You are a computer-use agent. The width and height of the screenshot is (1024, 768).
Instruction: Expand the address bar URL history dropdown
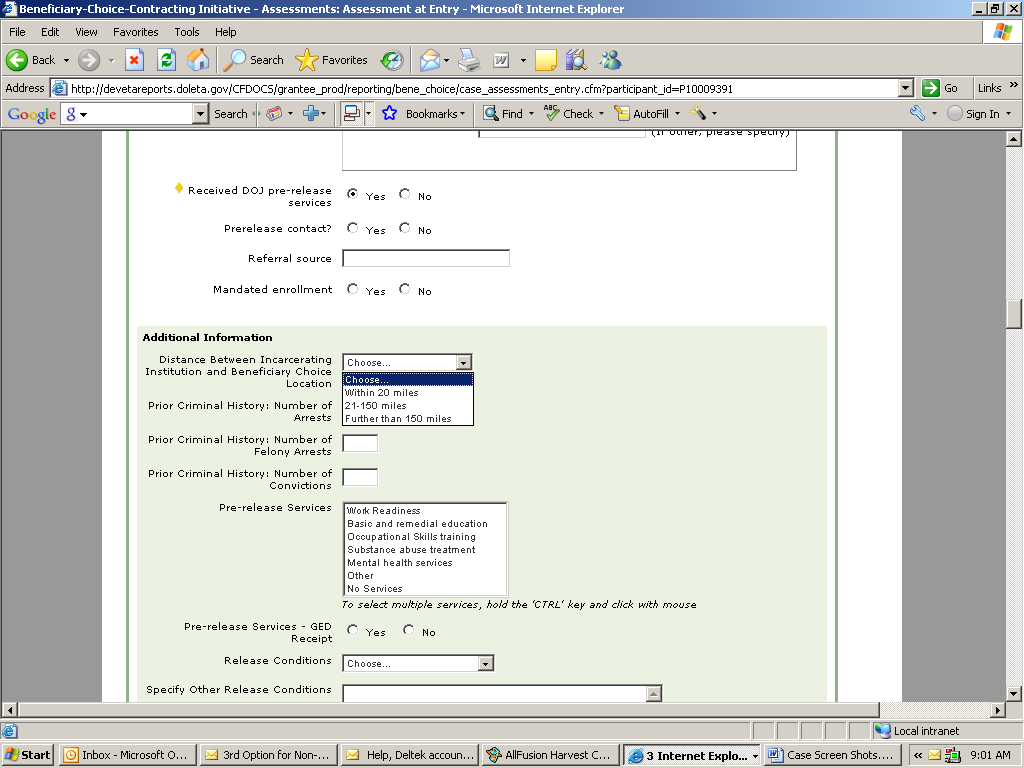[905, 88]
